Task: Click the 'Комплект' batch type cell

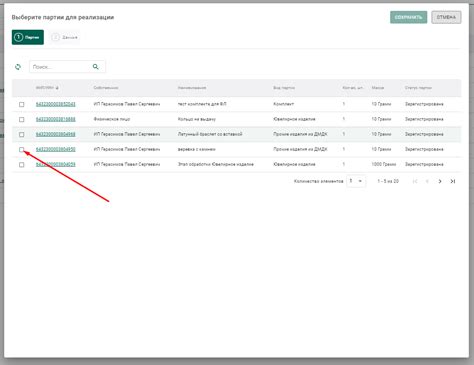Action: (284, 104)
